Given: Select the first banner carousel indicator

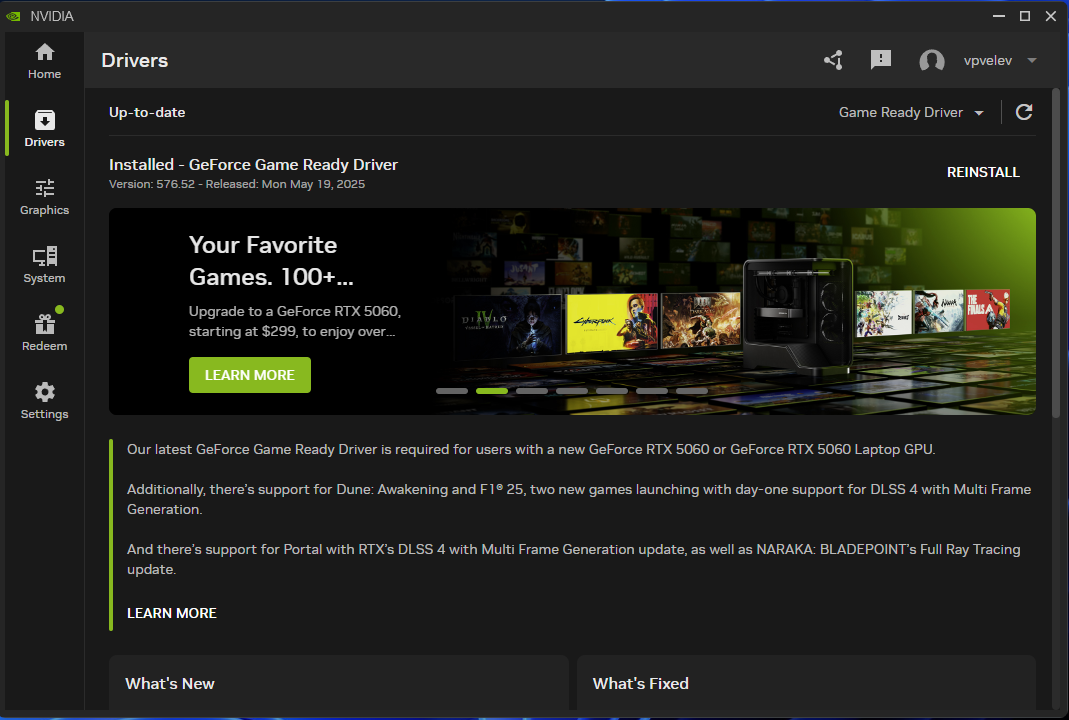Looking at the screenshot, I should point(452,391).
